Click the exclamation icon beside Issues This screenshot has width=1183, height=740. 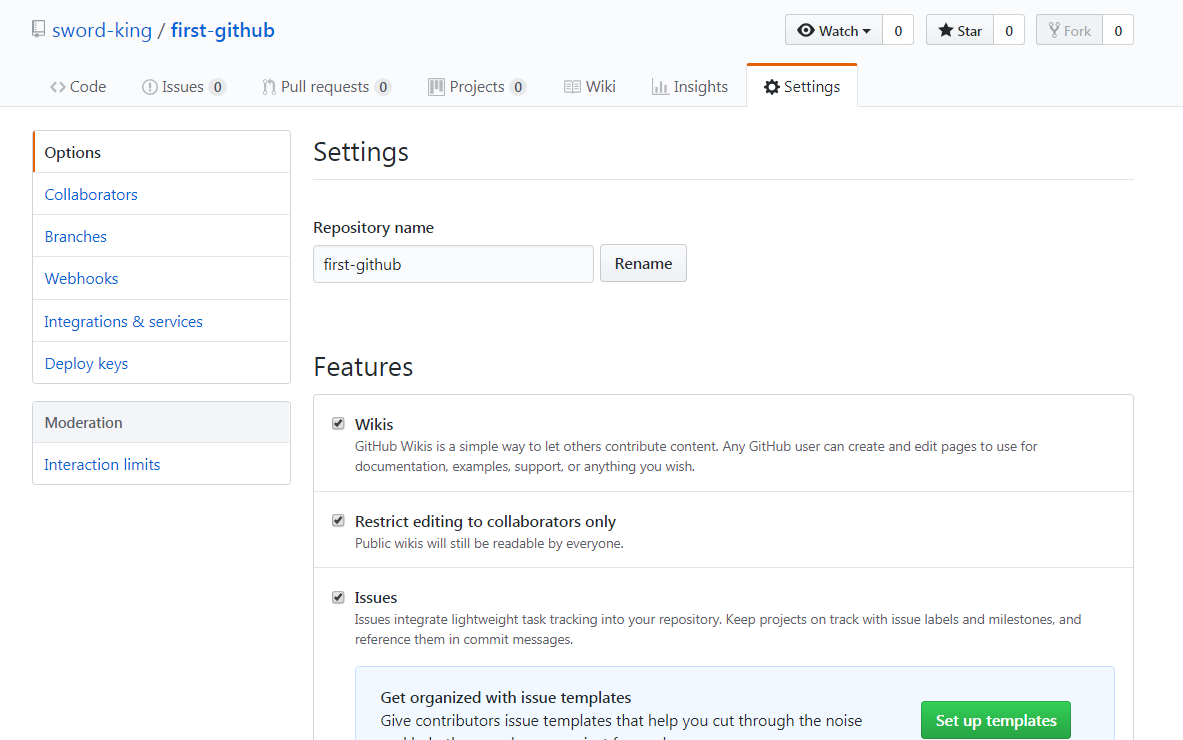(x=149, y=88)
